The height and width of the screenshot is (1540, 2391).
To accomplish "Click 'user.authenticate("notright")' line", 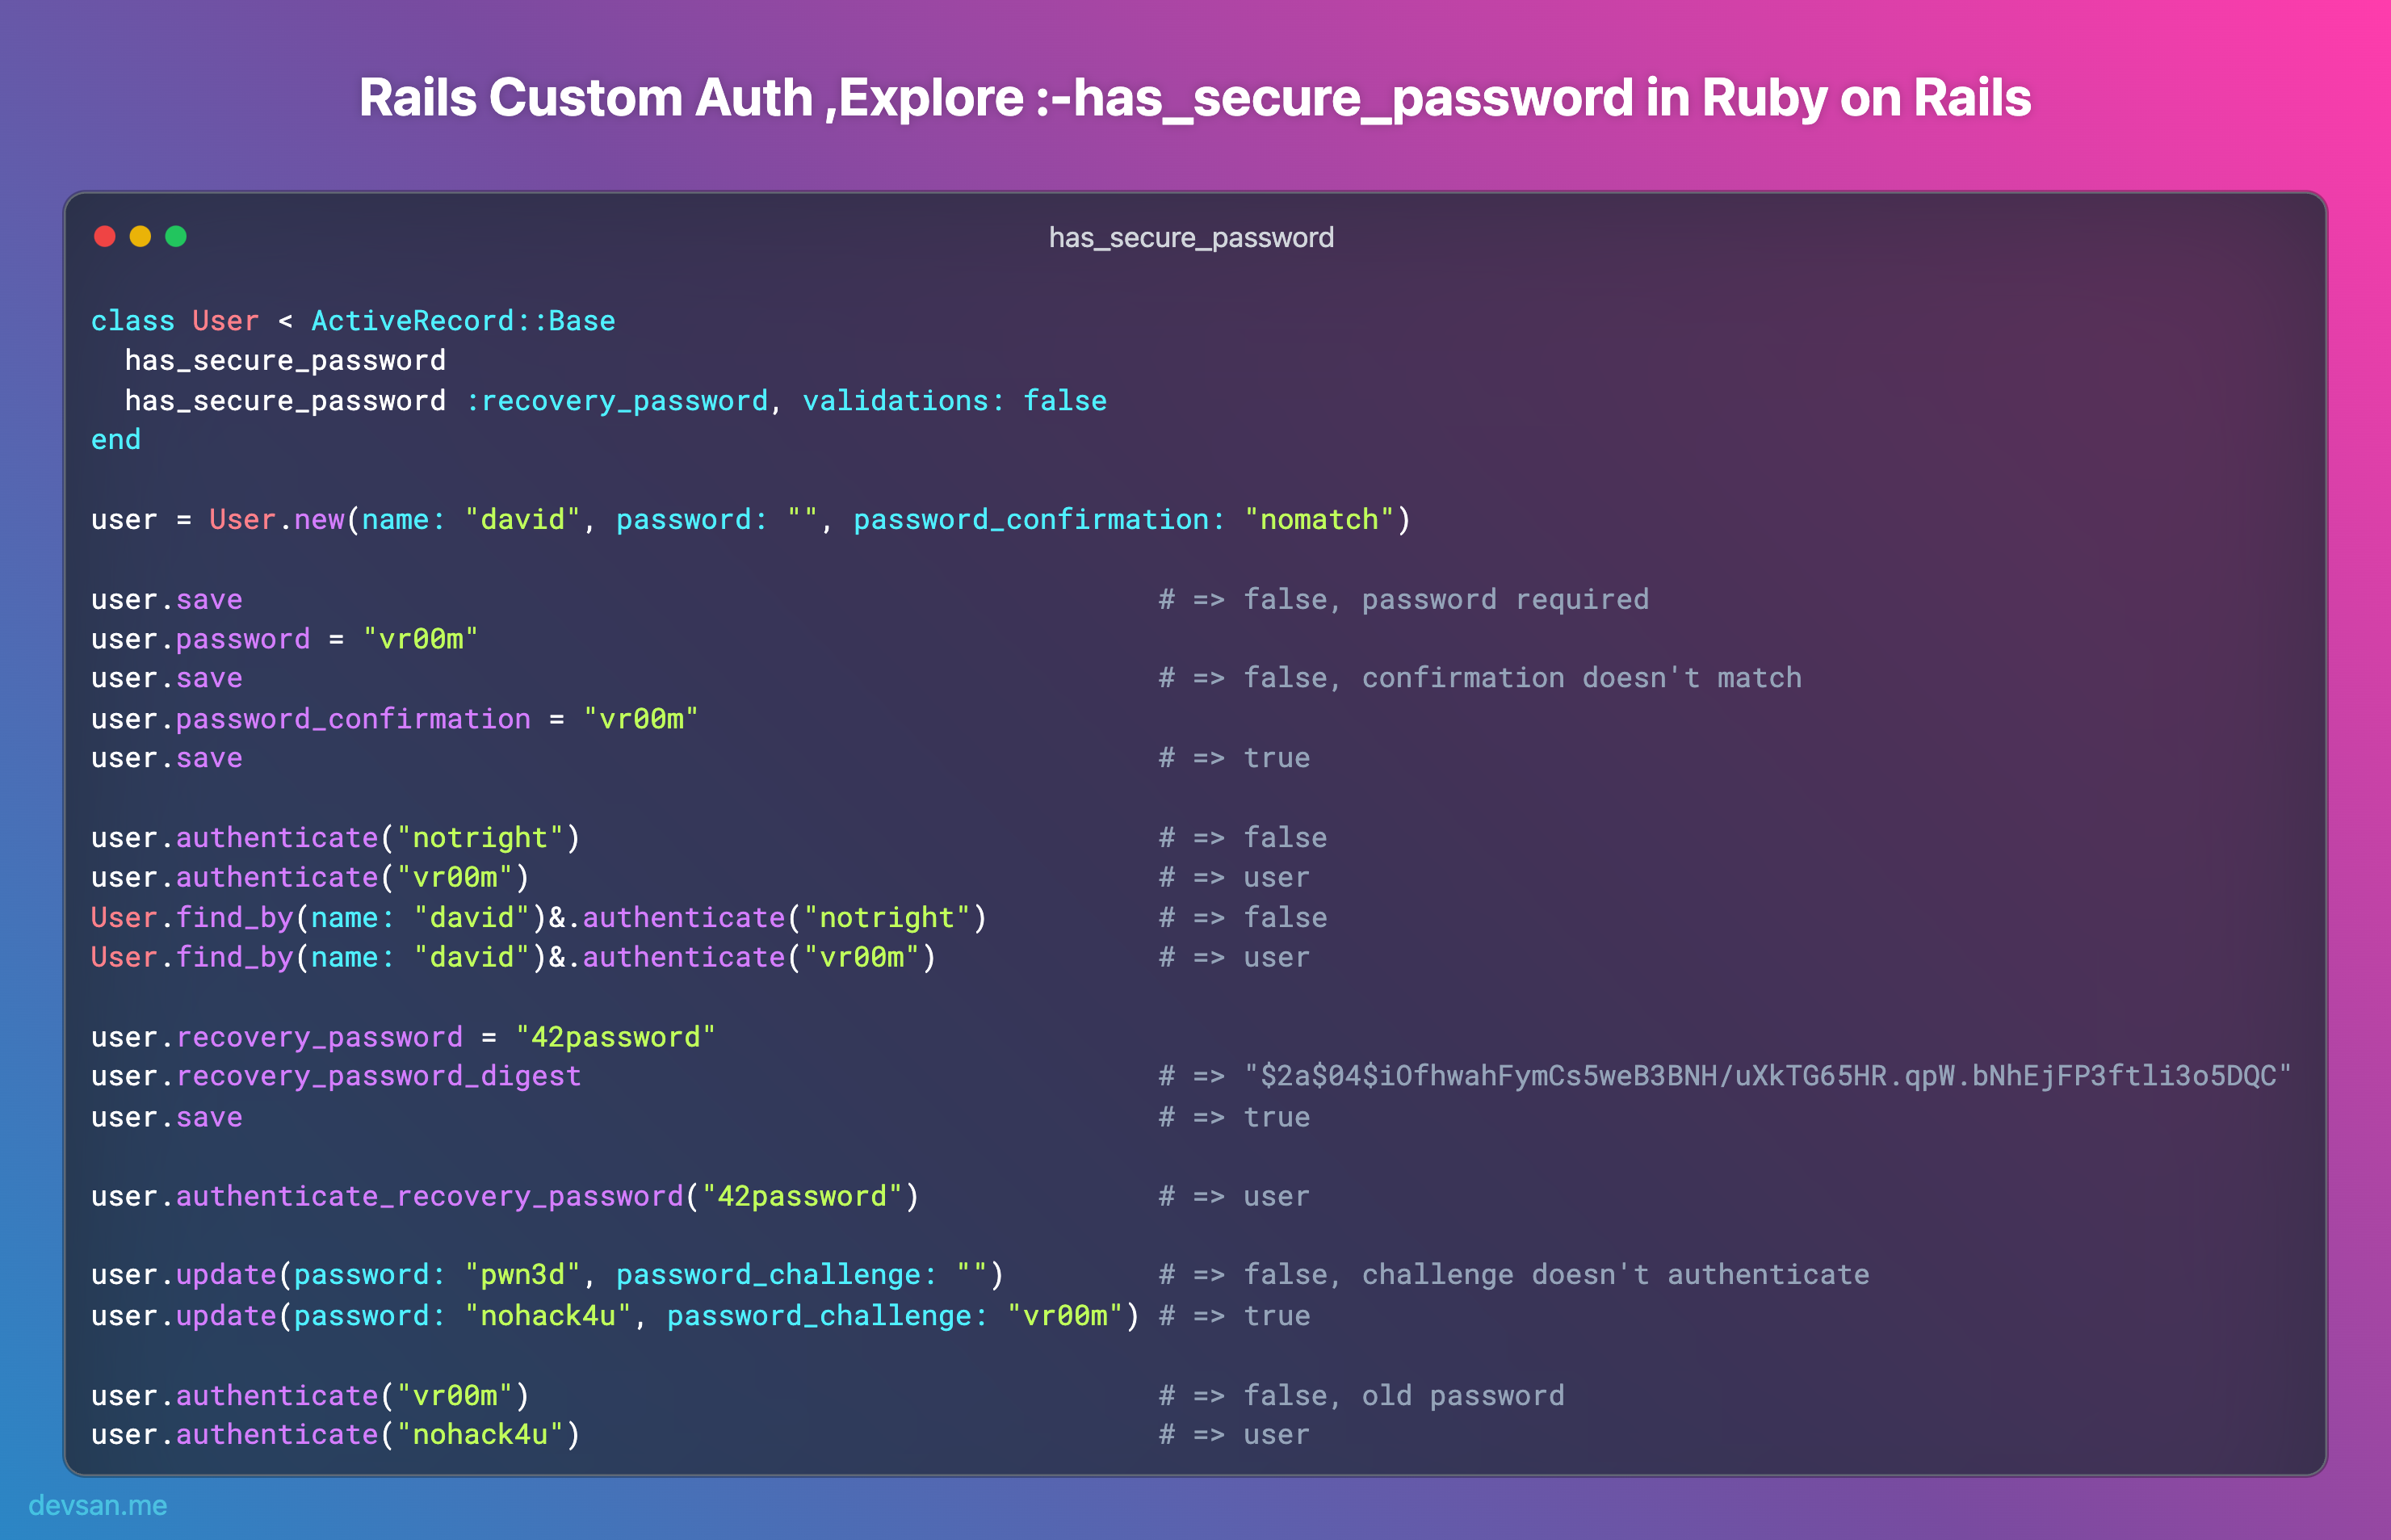I will 336,838.
